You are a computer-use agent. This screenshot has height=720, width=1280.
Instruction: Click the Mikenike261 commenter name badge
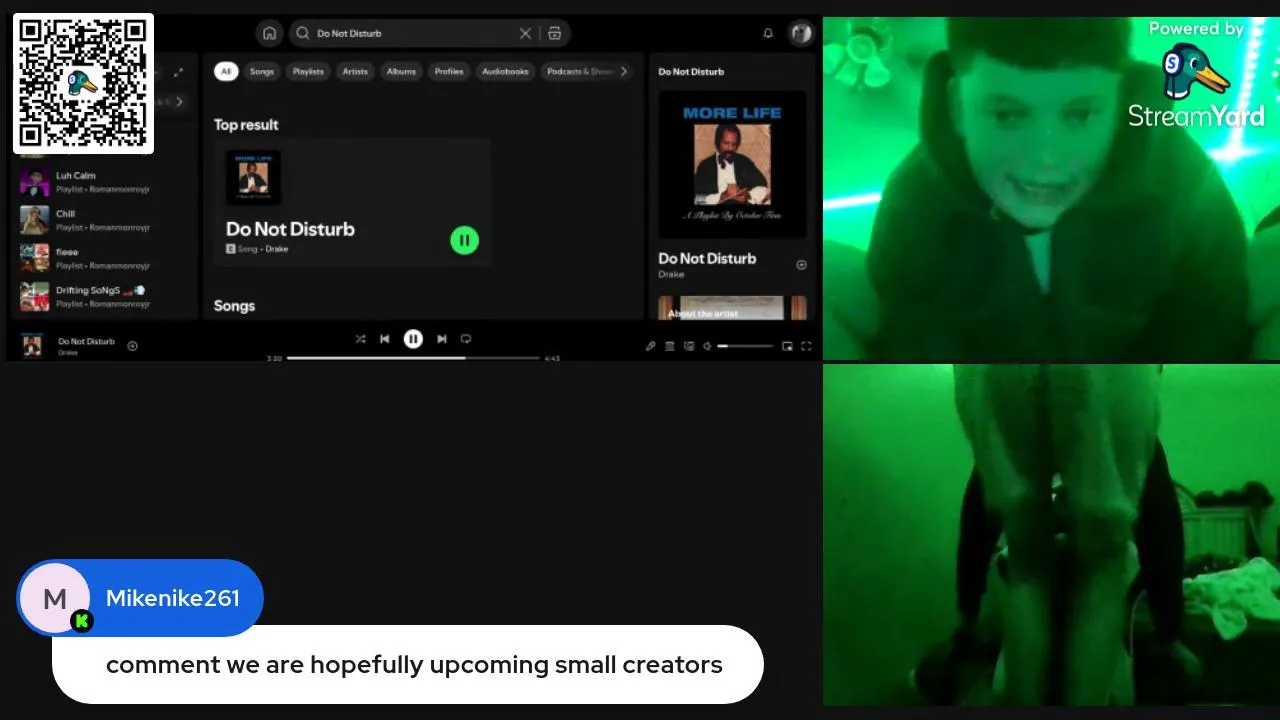(x=140, y=598)
